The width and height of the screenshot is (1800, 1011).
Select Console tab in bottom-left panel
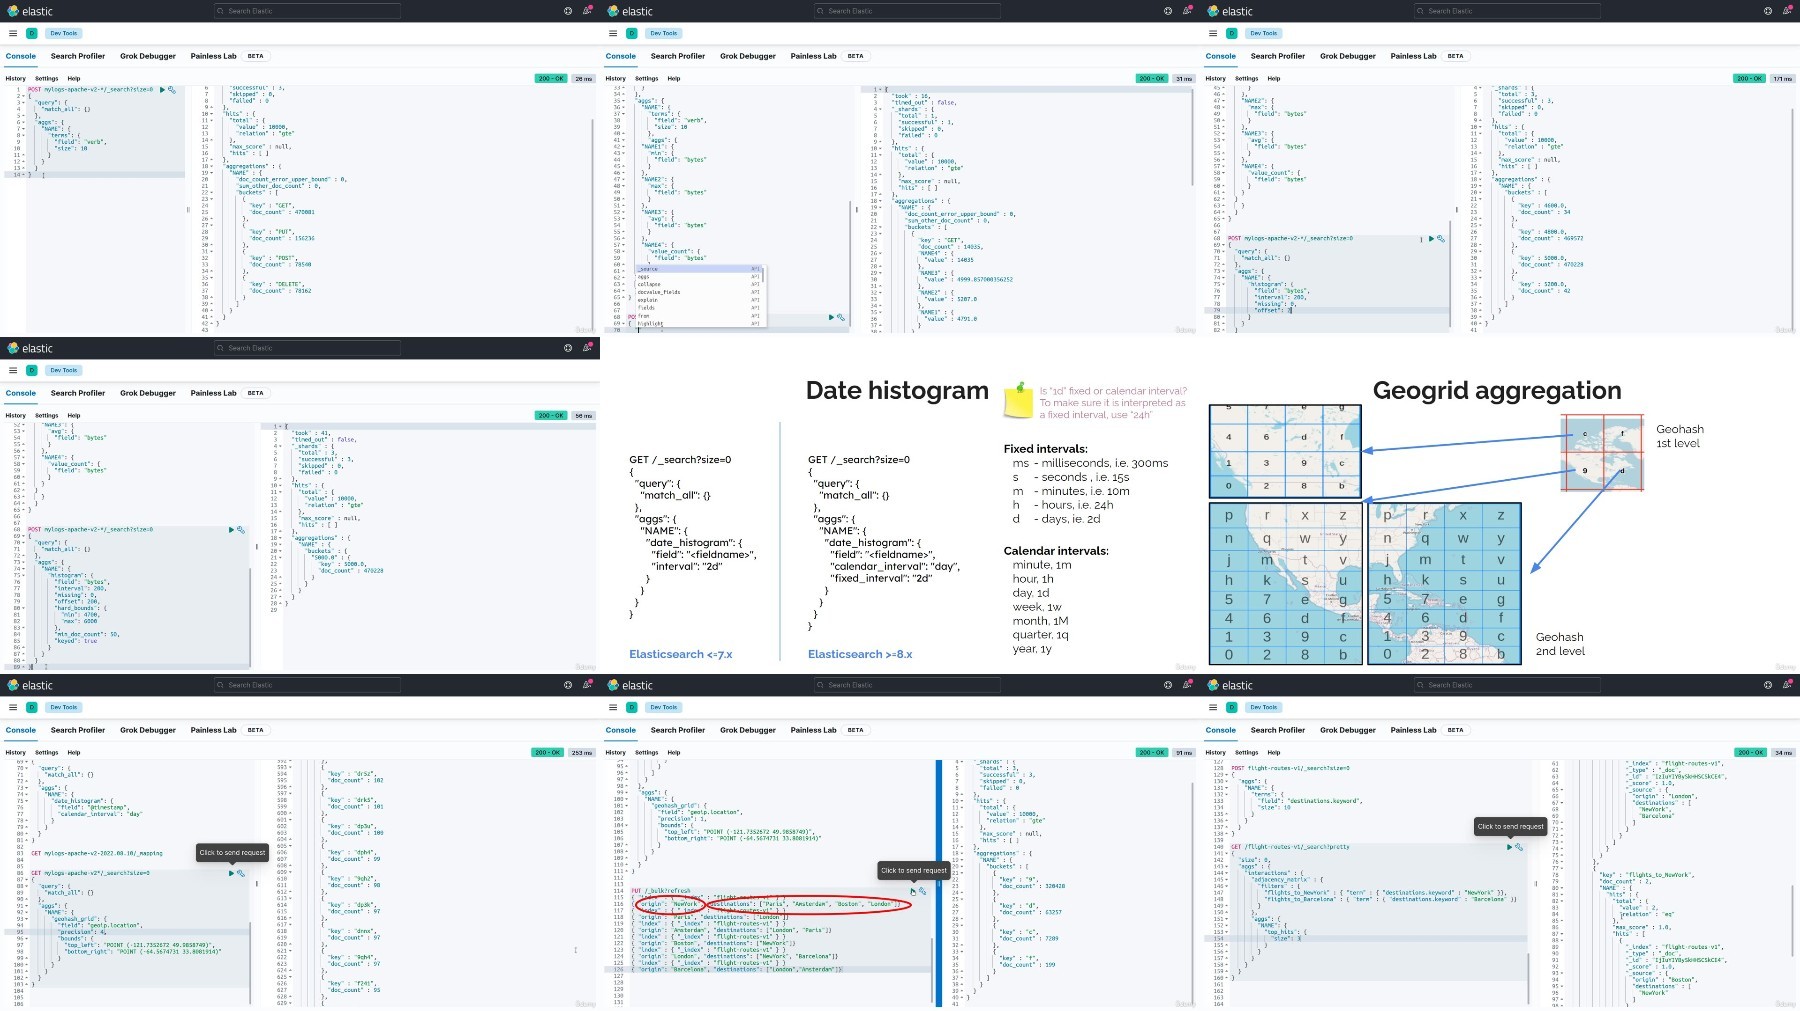point(20,730)
